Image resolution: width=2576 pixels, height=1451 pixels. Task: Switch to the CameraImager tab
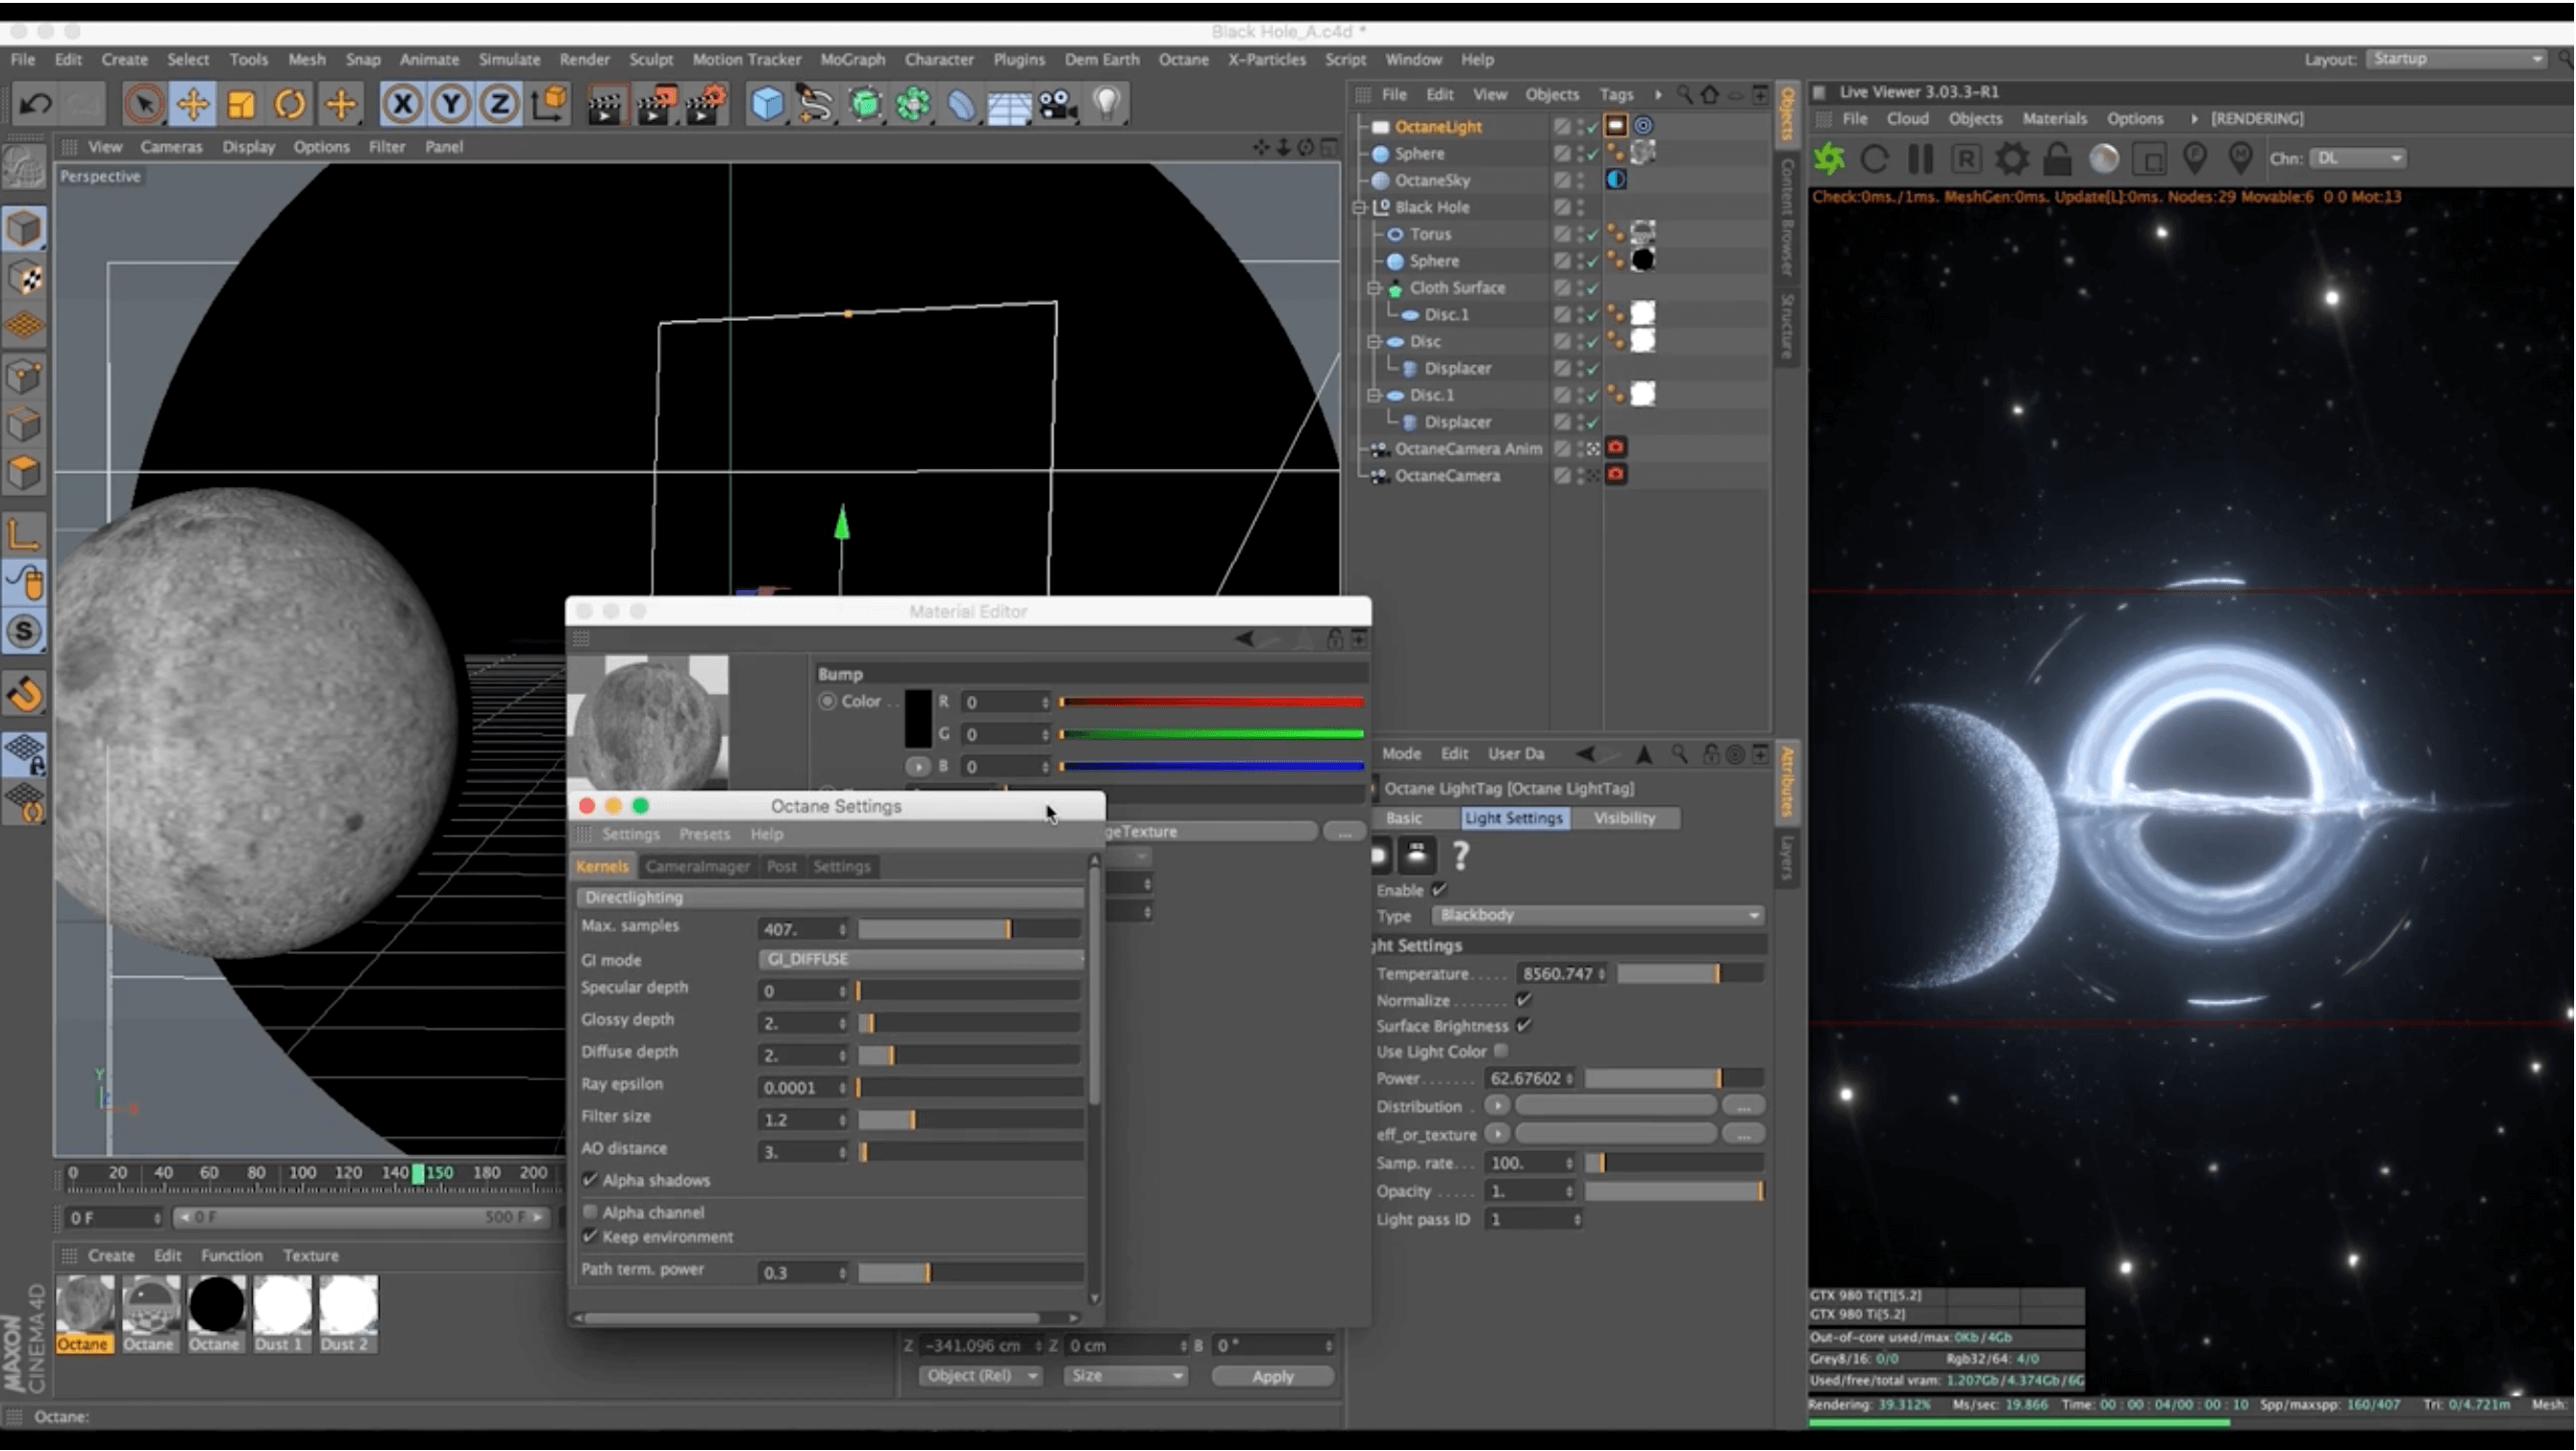[x=697, y=867]
